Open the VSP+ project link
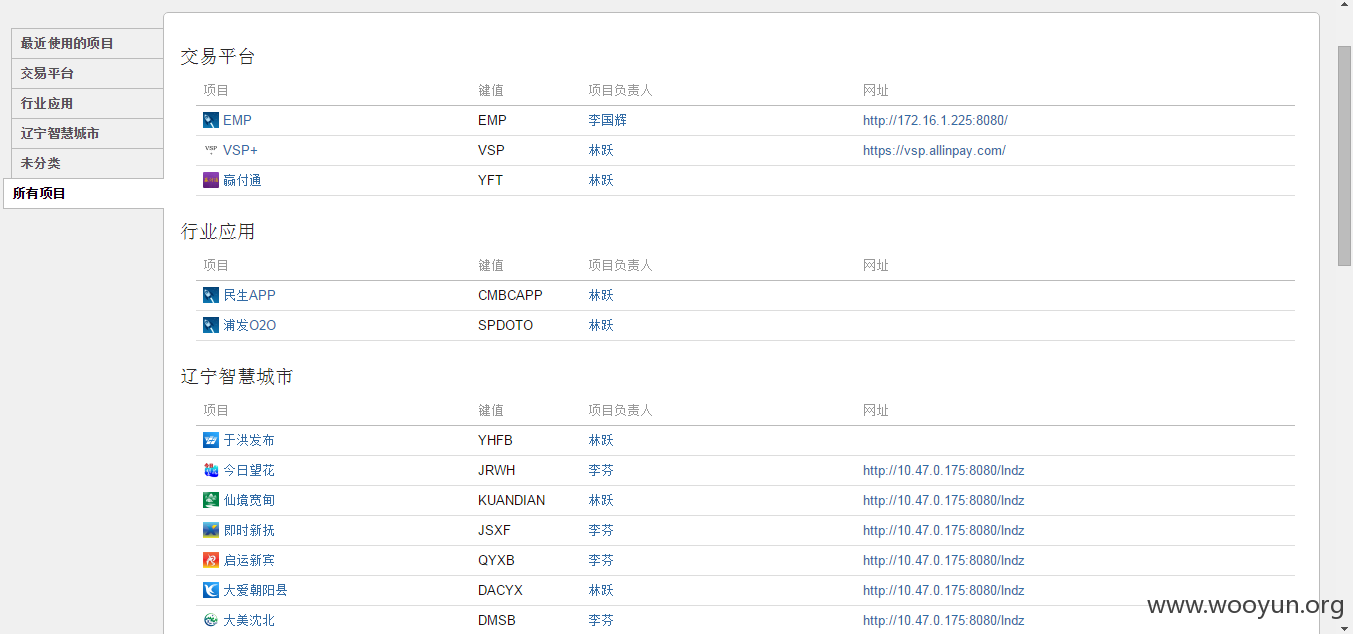The image size is (1353, 634). point(240,150)
